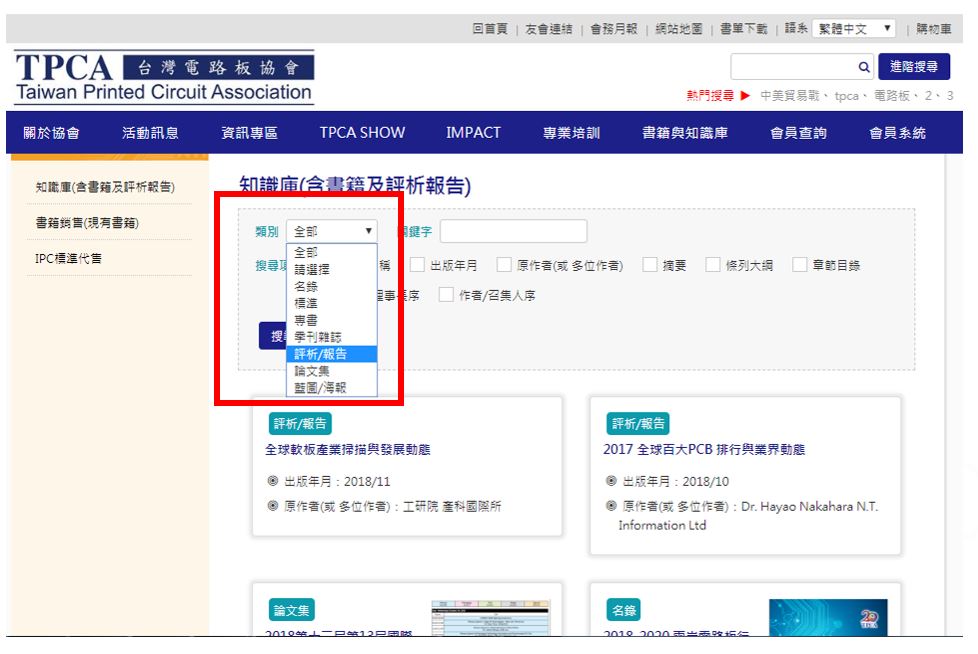Open 全球軟板產業掃描與發展動態 title
978x654 pixels.
pyautogui.click(x=347, y=450)
